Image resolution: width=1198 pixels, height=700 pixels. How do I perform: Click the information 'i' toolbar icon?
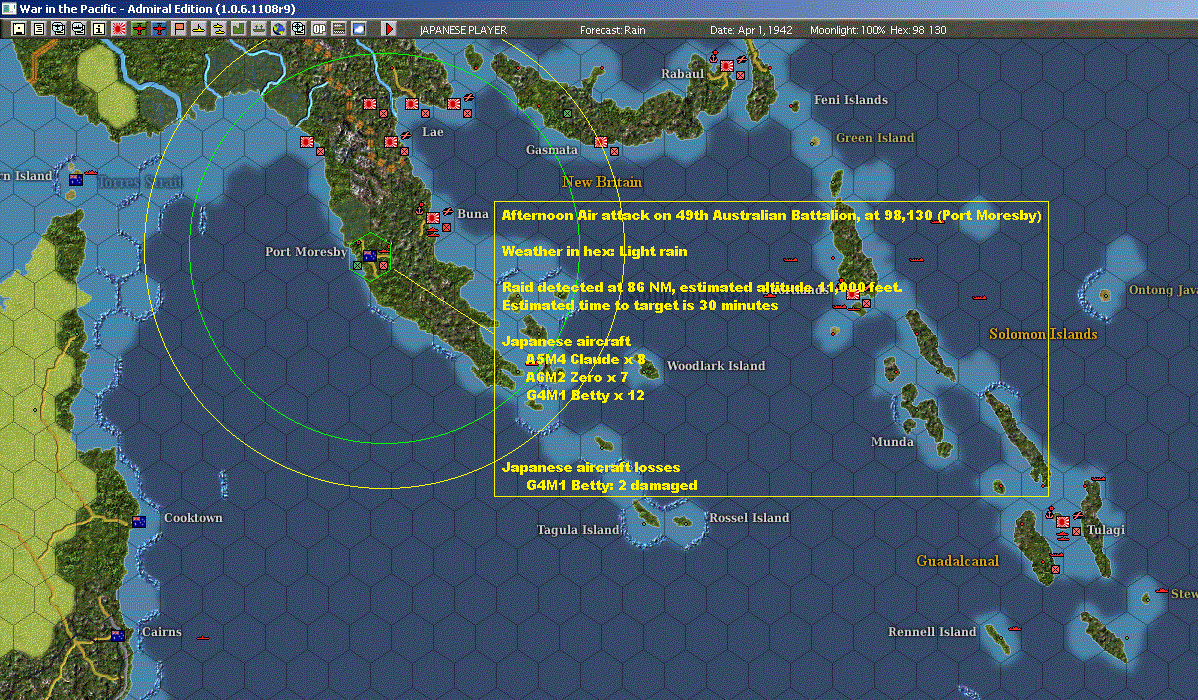point(99,29)
